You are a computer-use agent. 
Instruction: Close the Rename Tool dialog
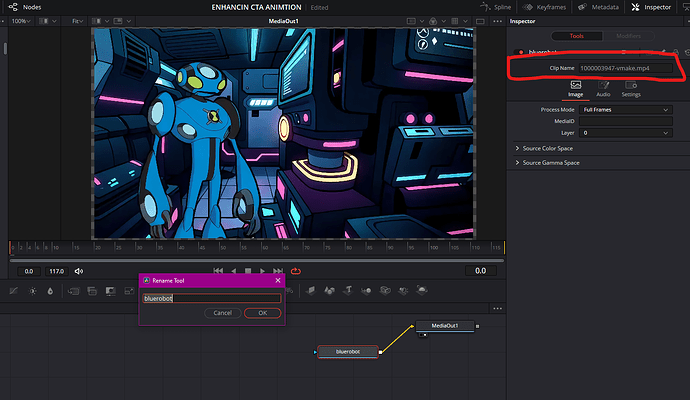tap(278, 280)
